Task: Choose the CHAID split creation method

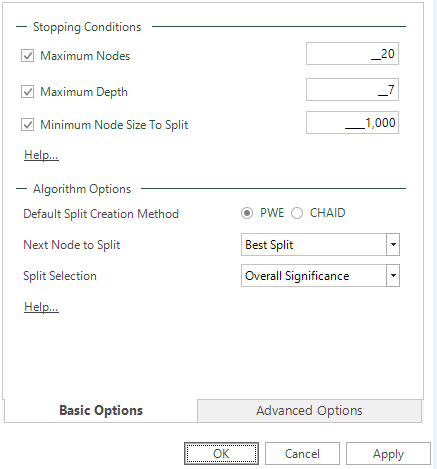Action: pyautogui.click(x=297, y=213)
